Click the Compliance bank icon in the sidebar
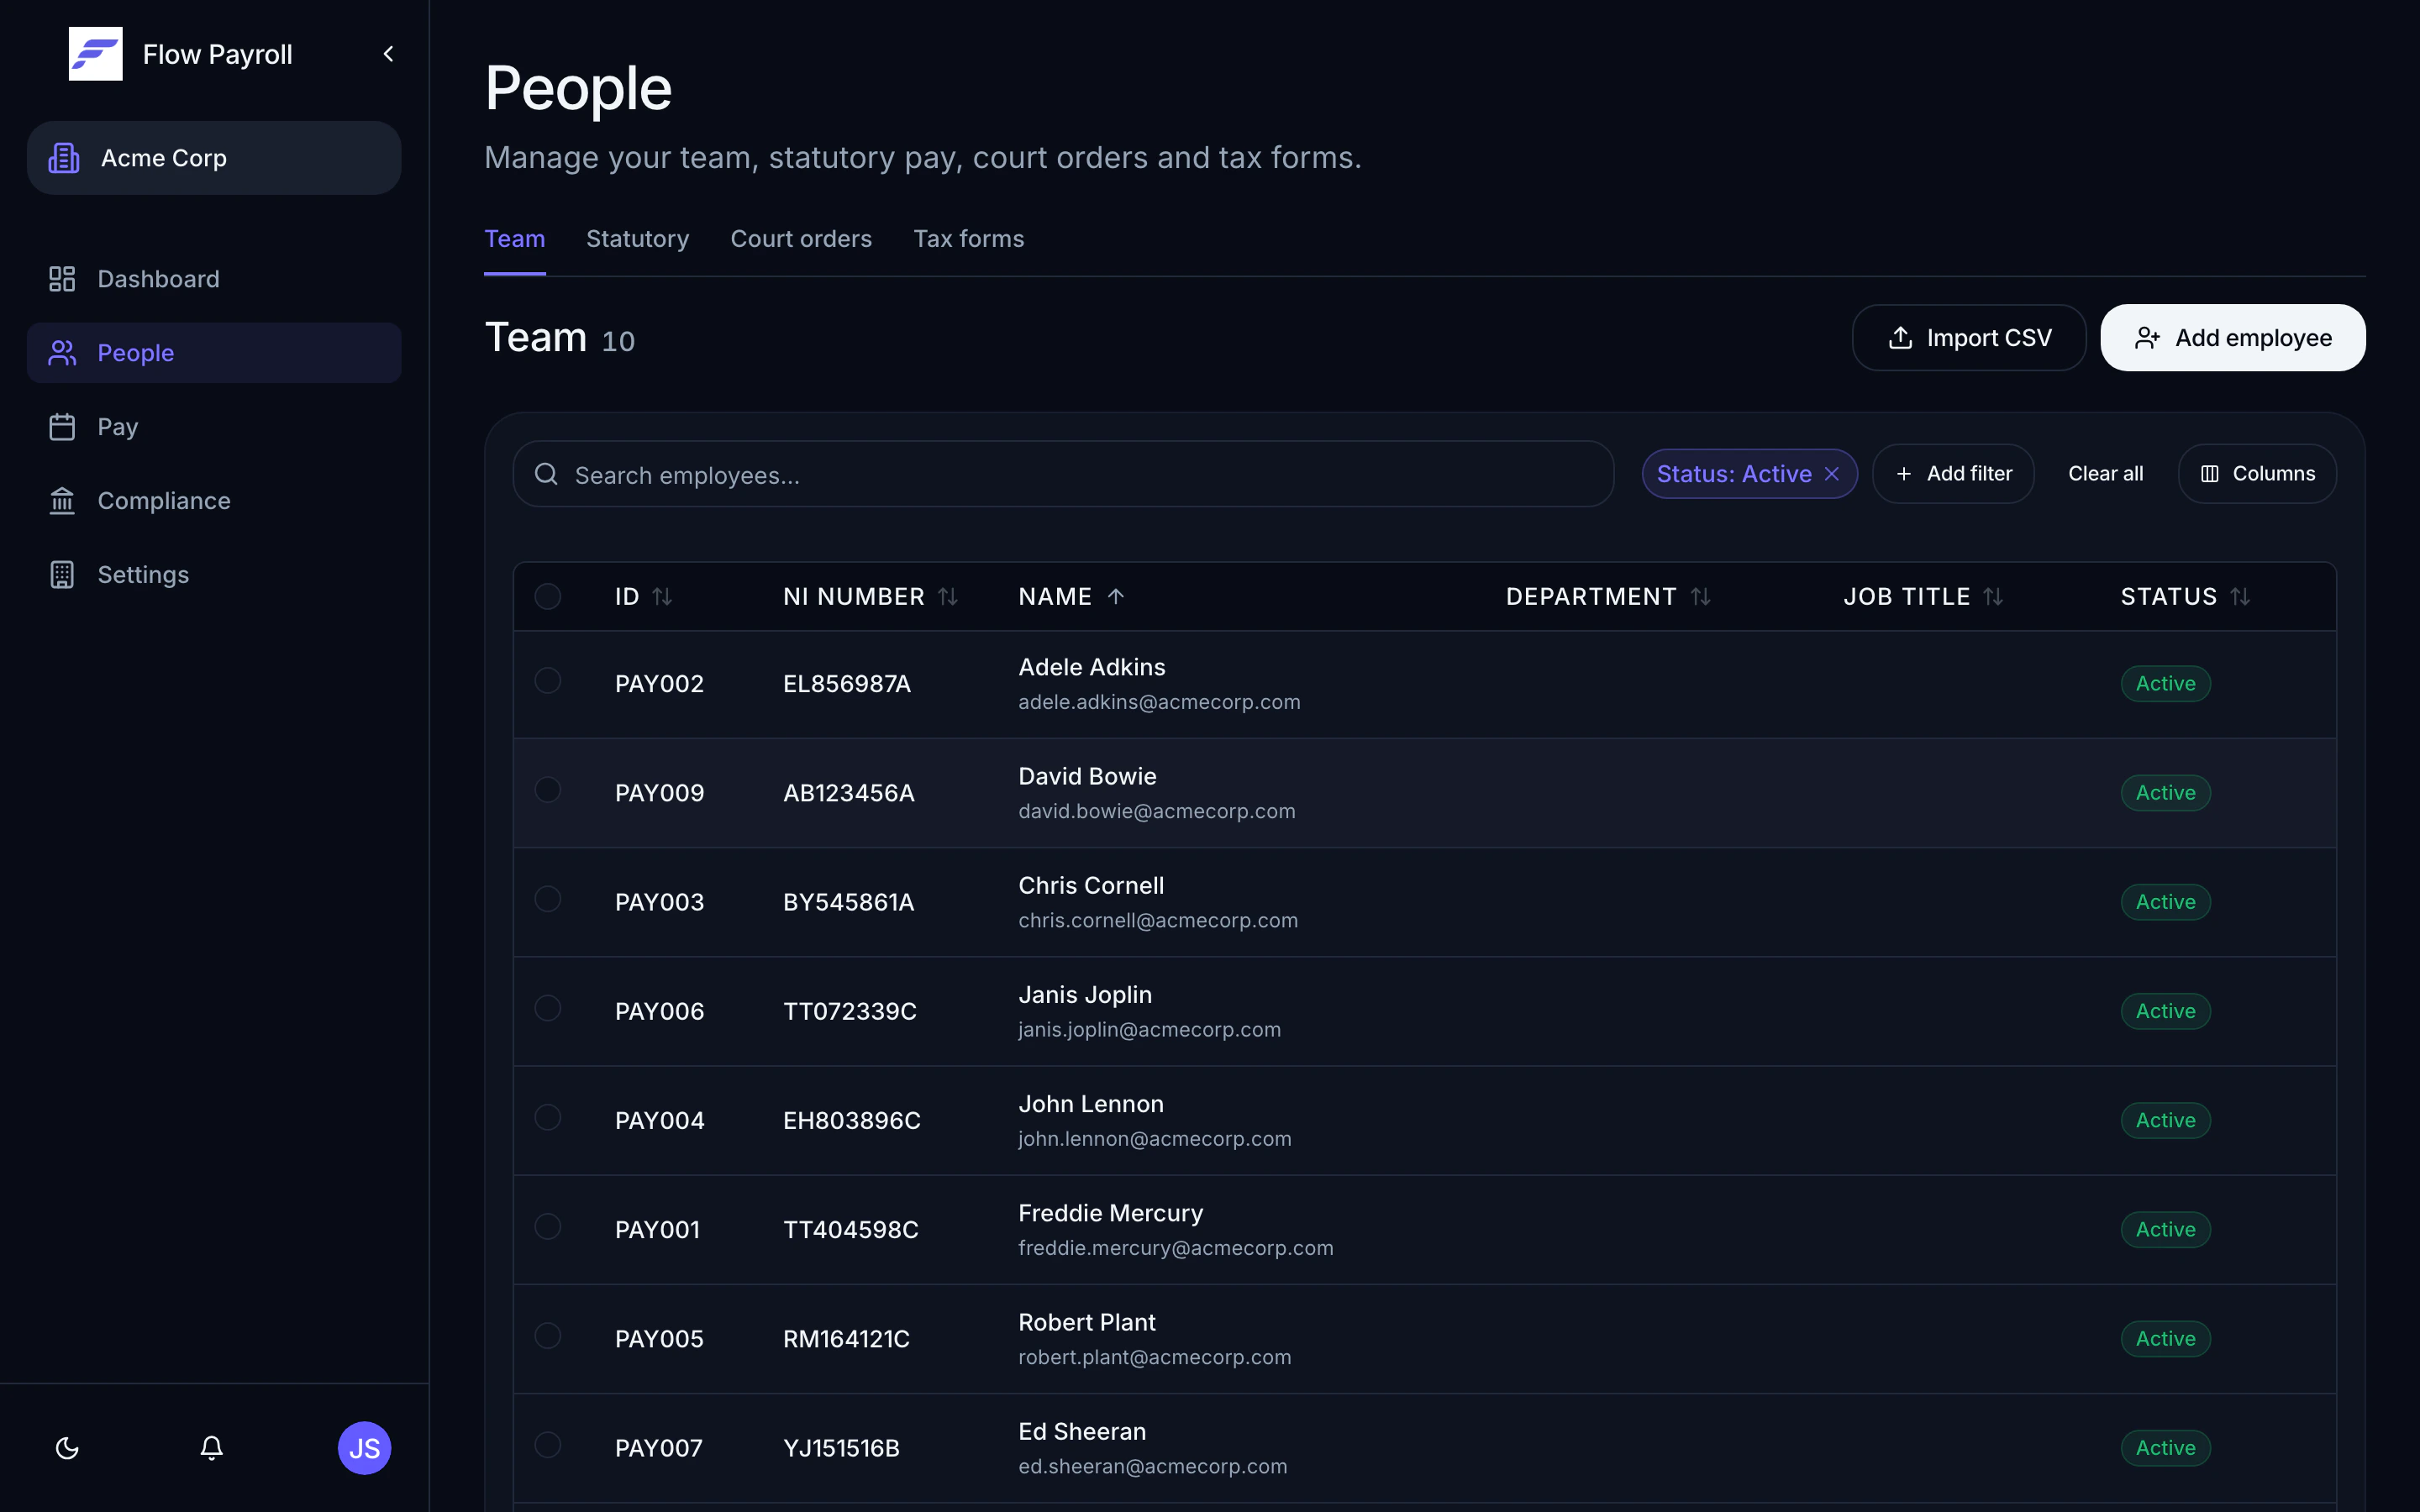The image size is (2420, 1512). [62, 501]
